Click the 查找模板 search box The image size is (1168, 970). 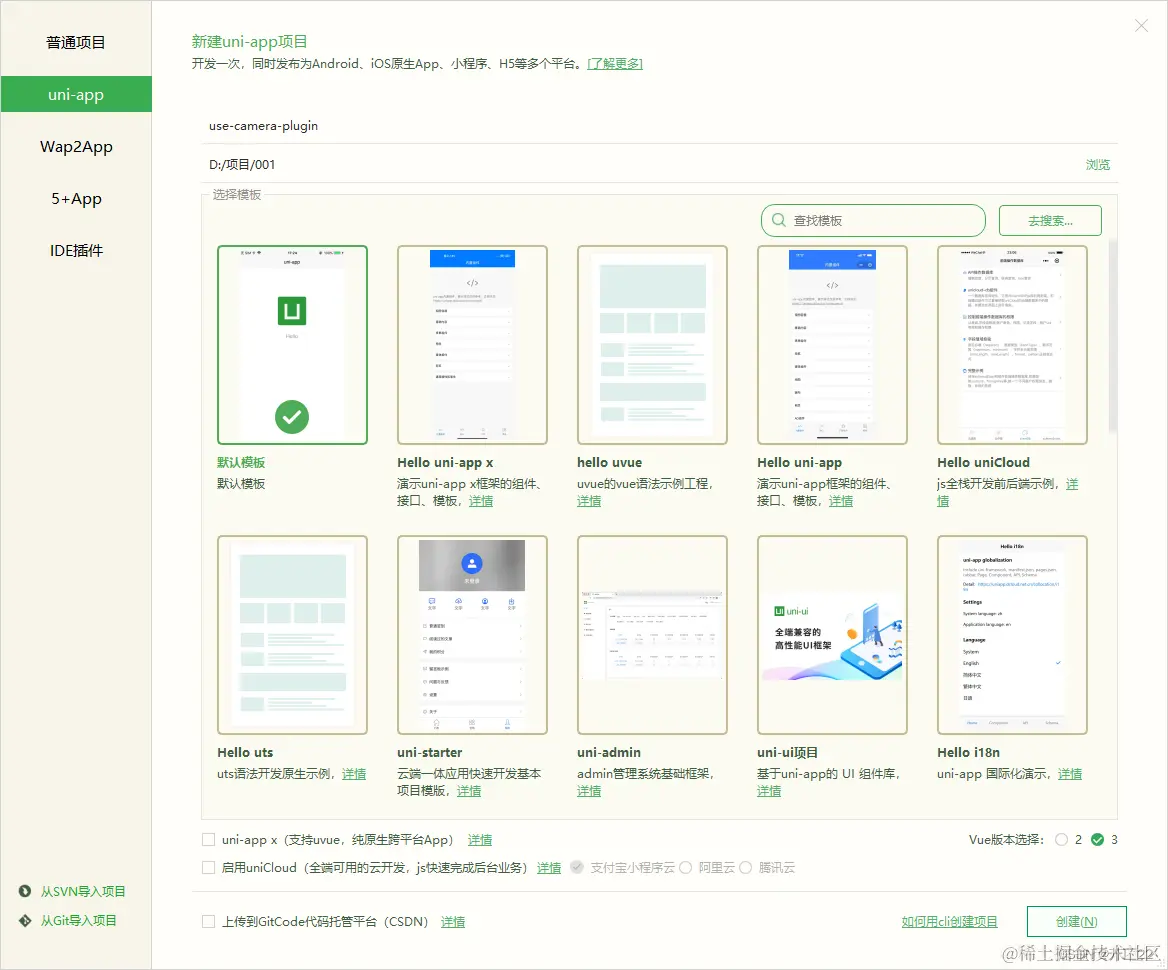click(x=873, y=221)
